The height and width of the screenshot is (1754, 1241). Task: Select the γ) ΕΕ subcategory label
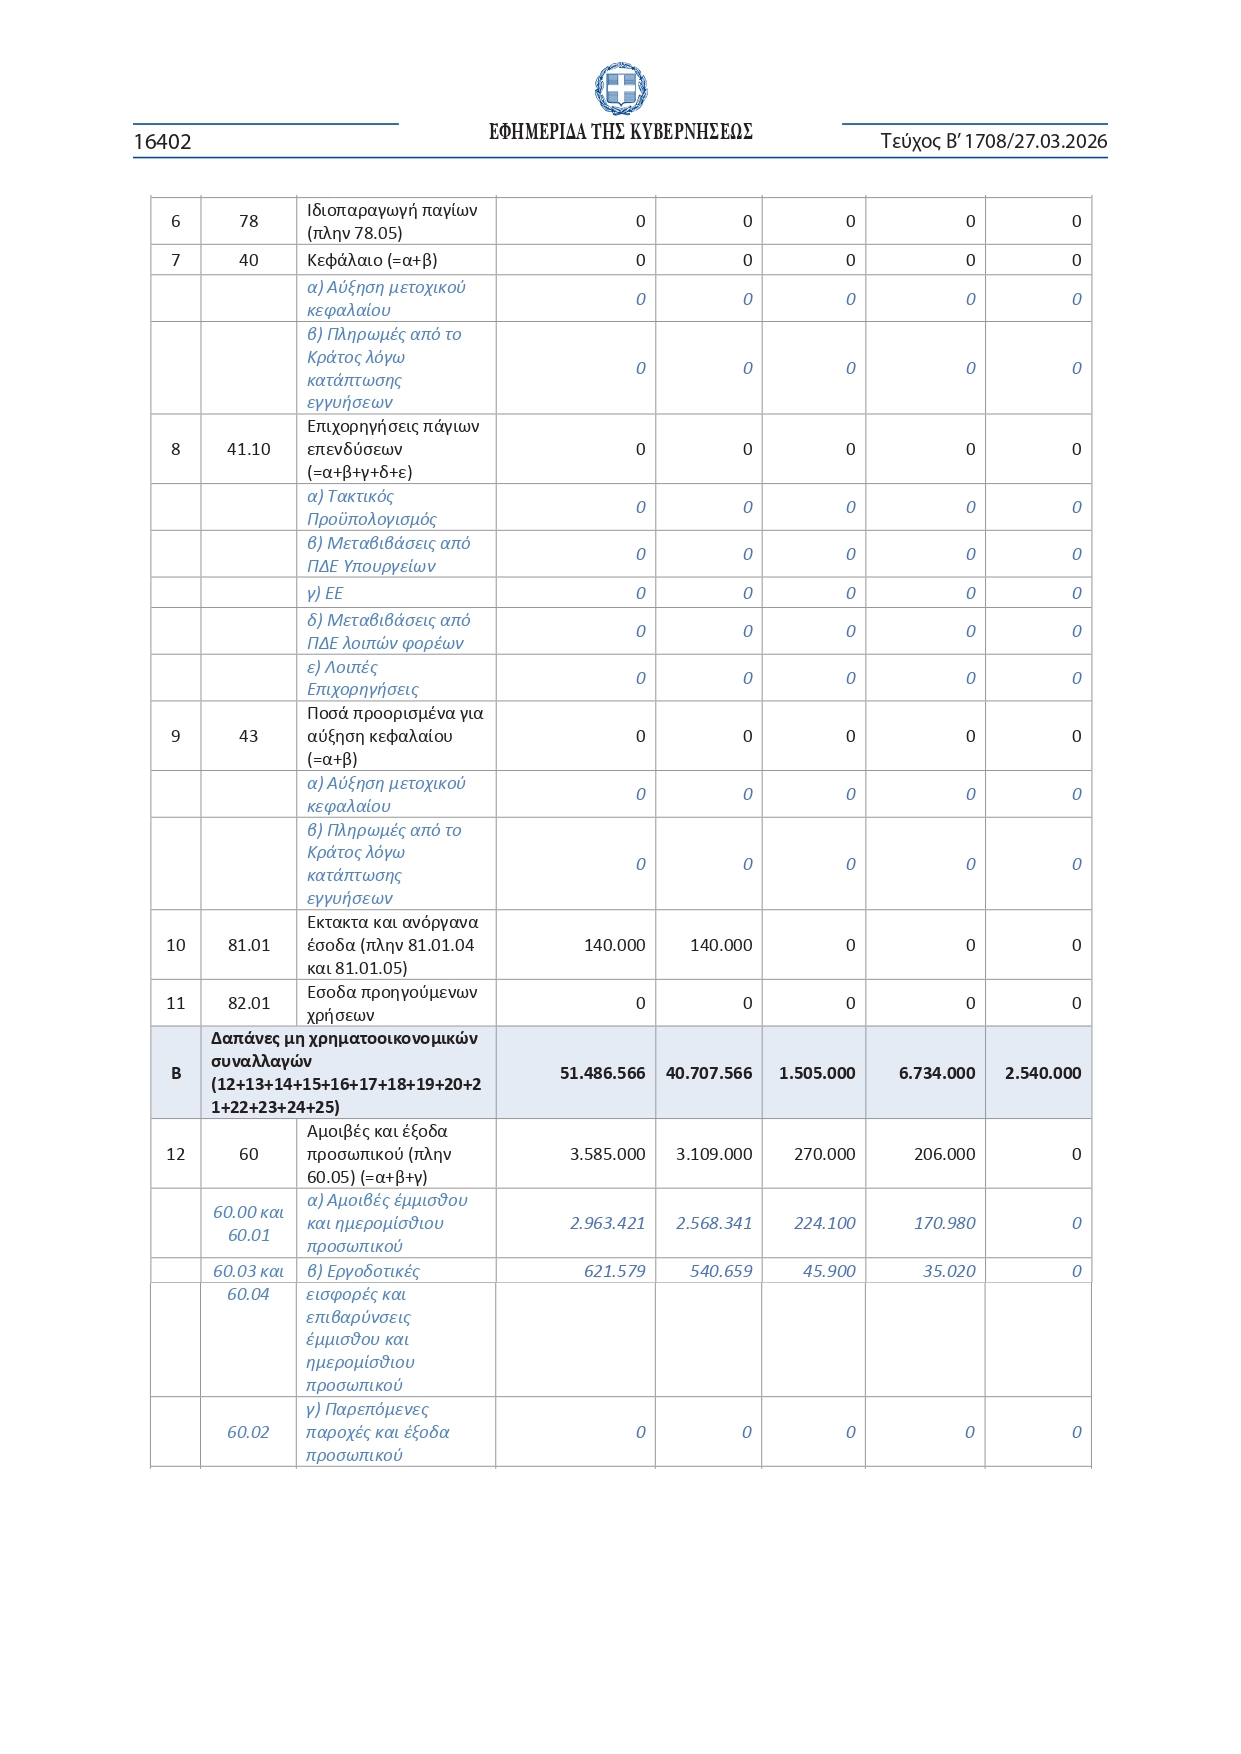pos(325,593)
